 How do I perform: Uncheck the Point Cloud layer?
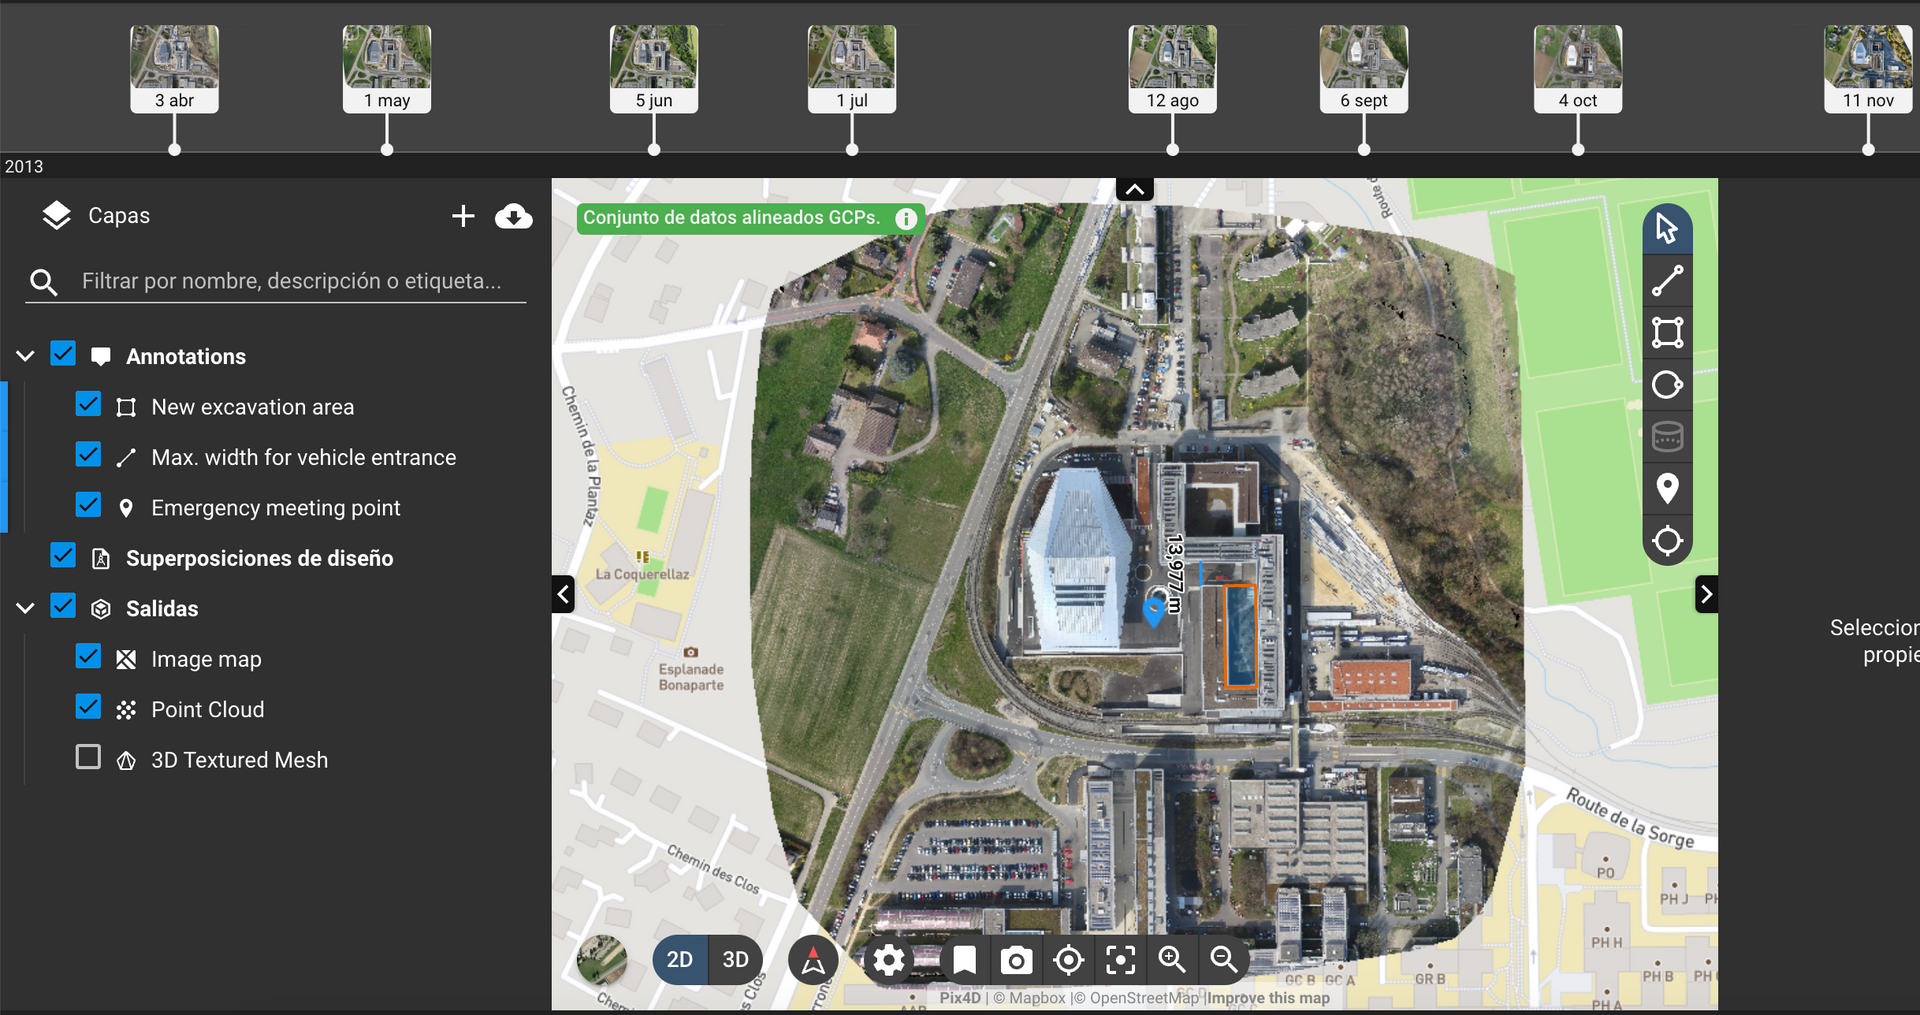pos(88,708)
